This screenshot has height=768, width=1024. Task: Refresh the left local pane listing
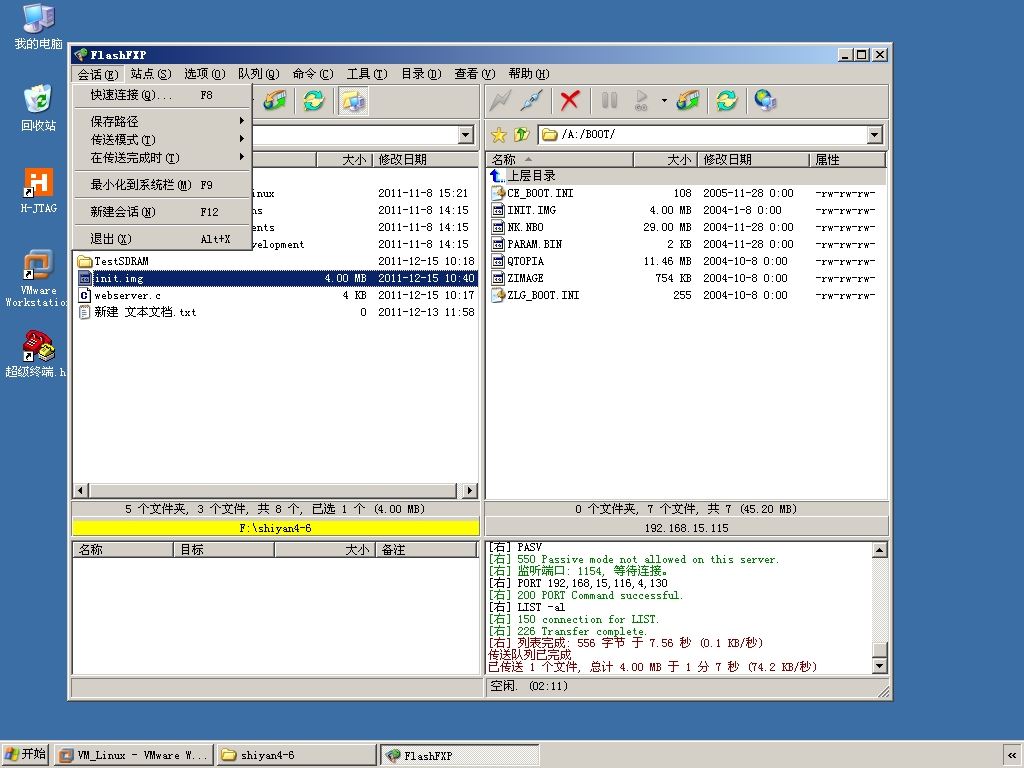313,101
